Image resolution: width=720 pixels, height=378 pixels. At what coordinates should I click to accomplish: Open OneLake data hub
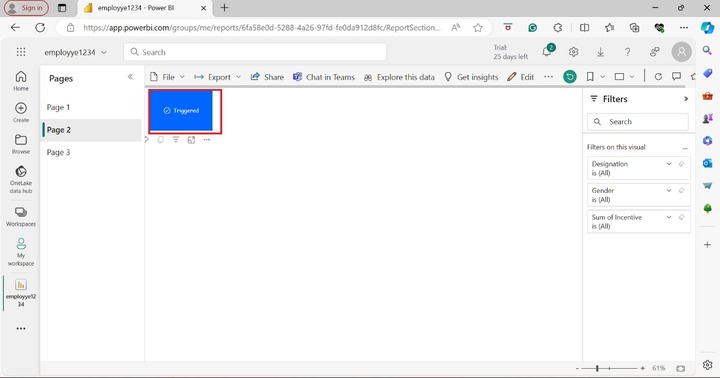pyautogui.click(x=21, y=180)
